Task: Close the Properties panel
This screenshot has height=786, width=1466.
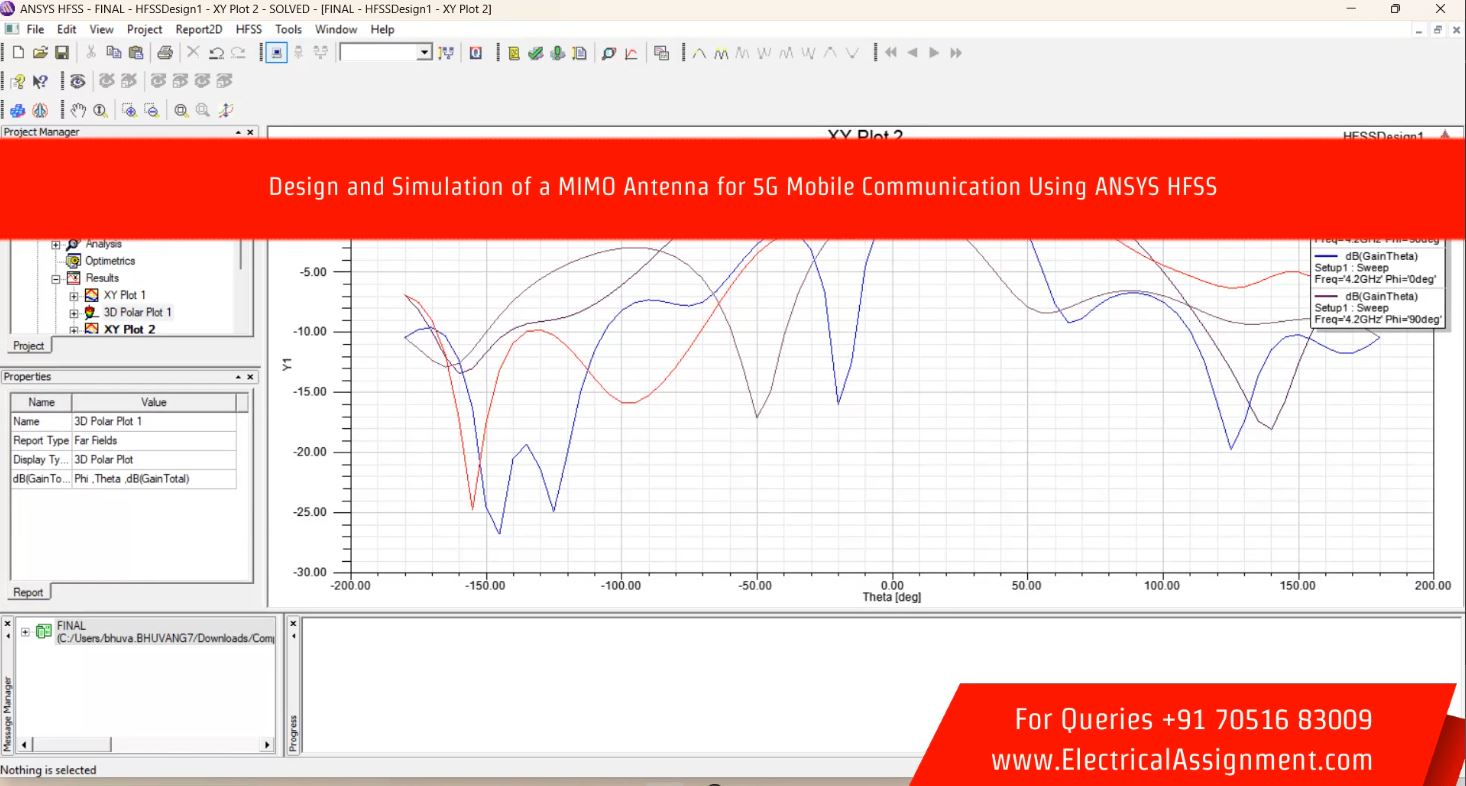Action: coord(250,377)
